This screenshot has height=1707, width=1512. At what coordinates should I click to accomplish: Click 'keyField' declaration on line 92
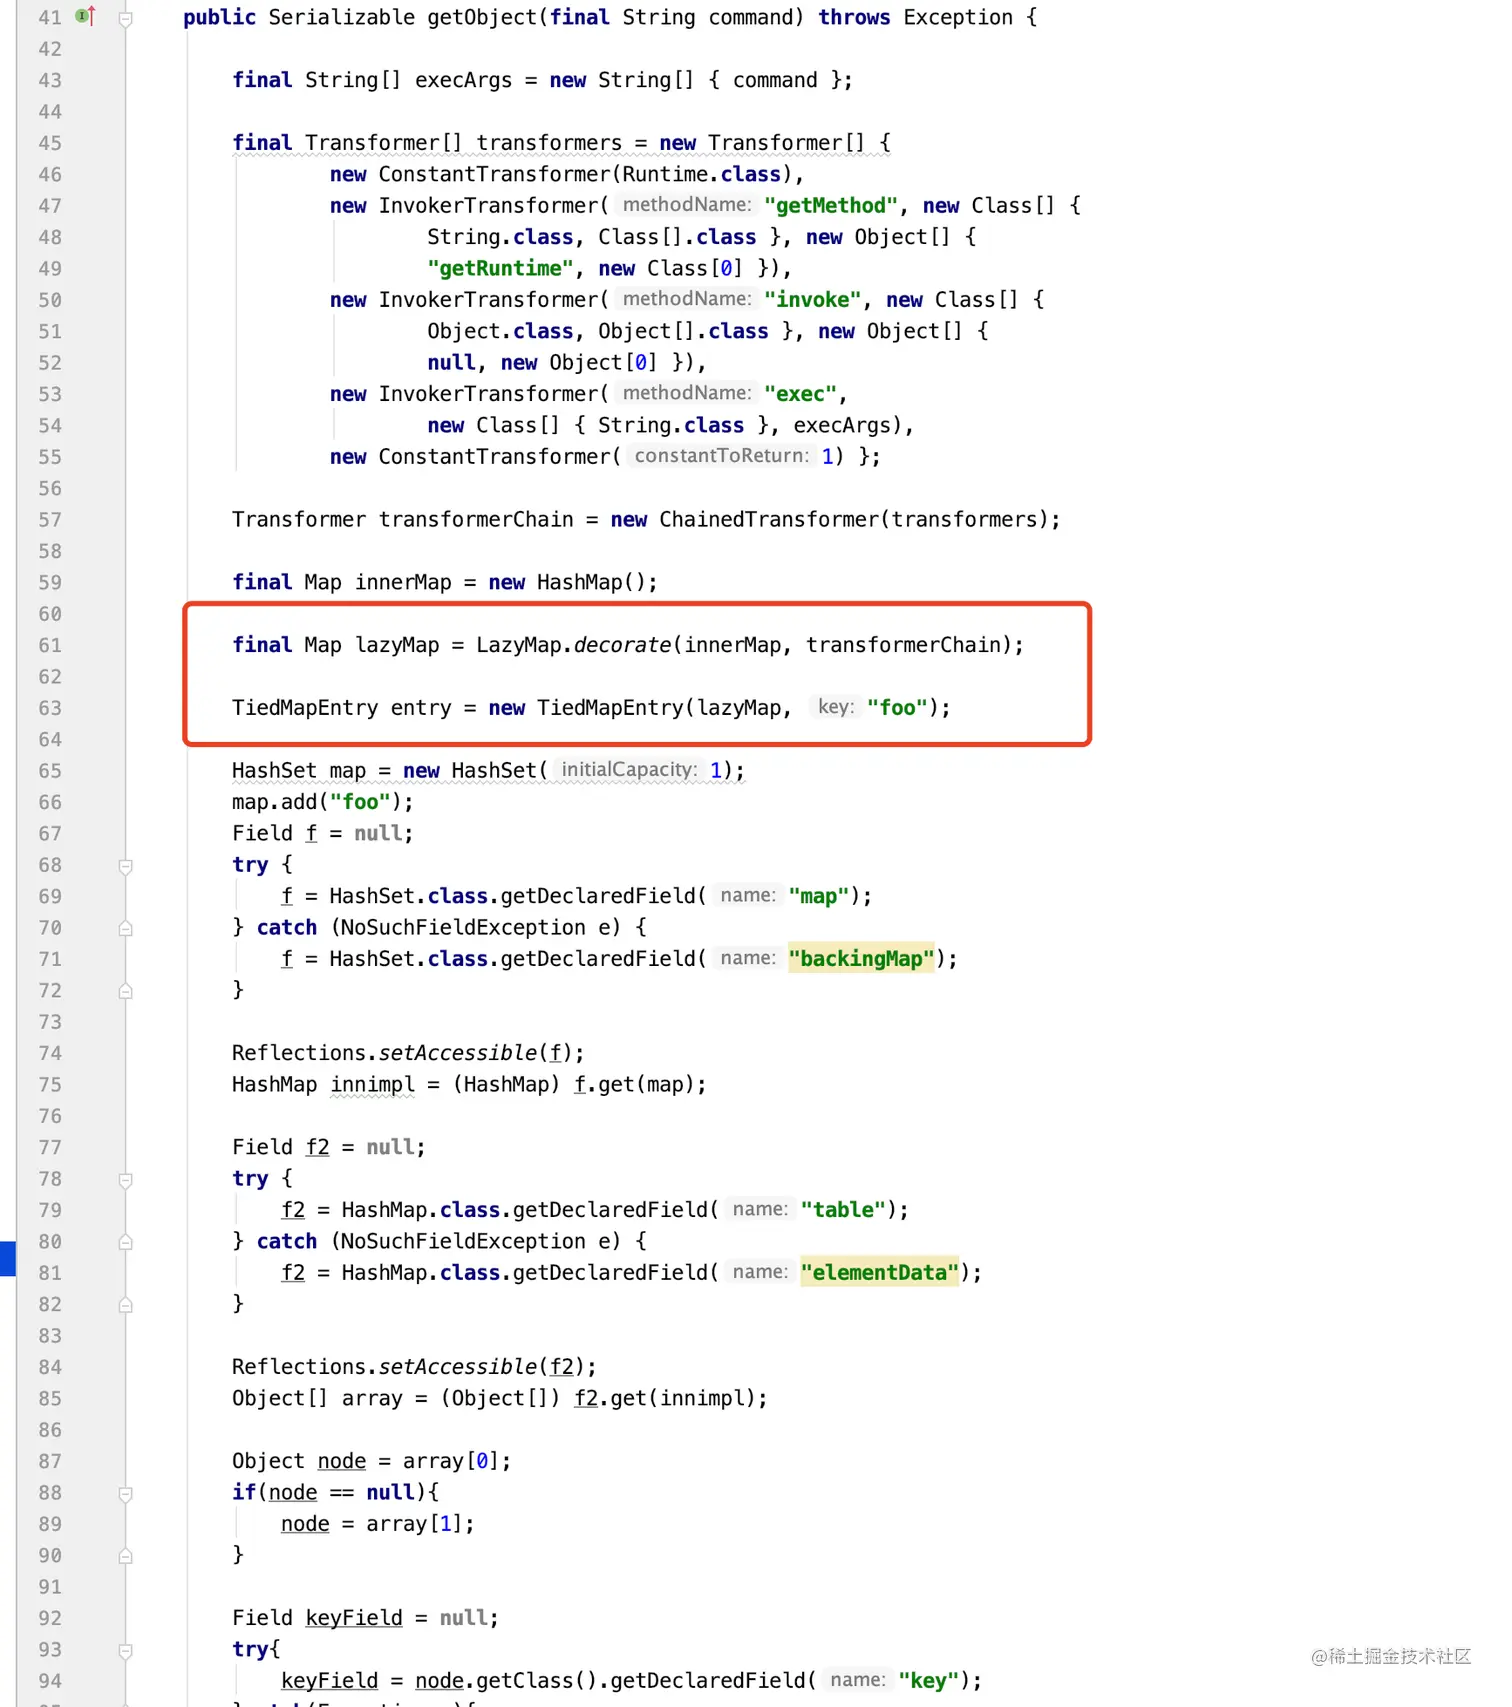(354, 1618)
